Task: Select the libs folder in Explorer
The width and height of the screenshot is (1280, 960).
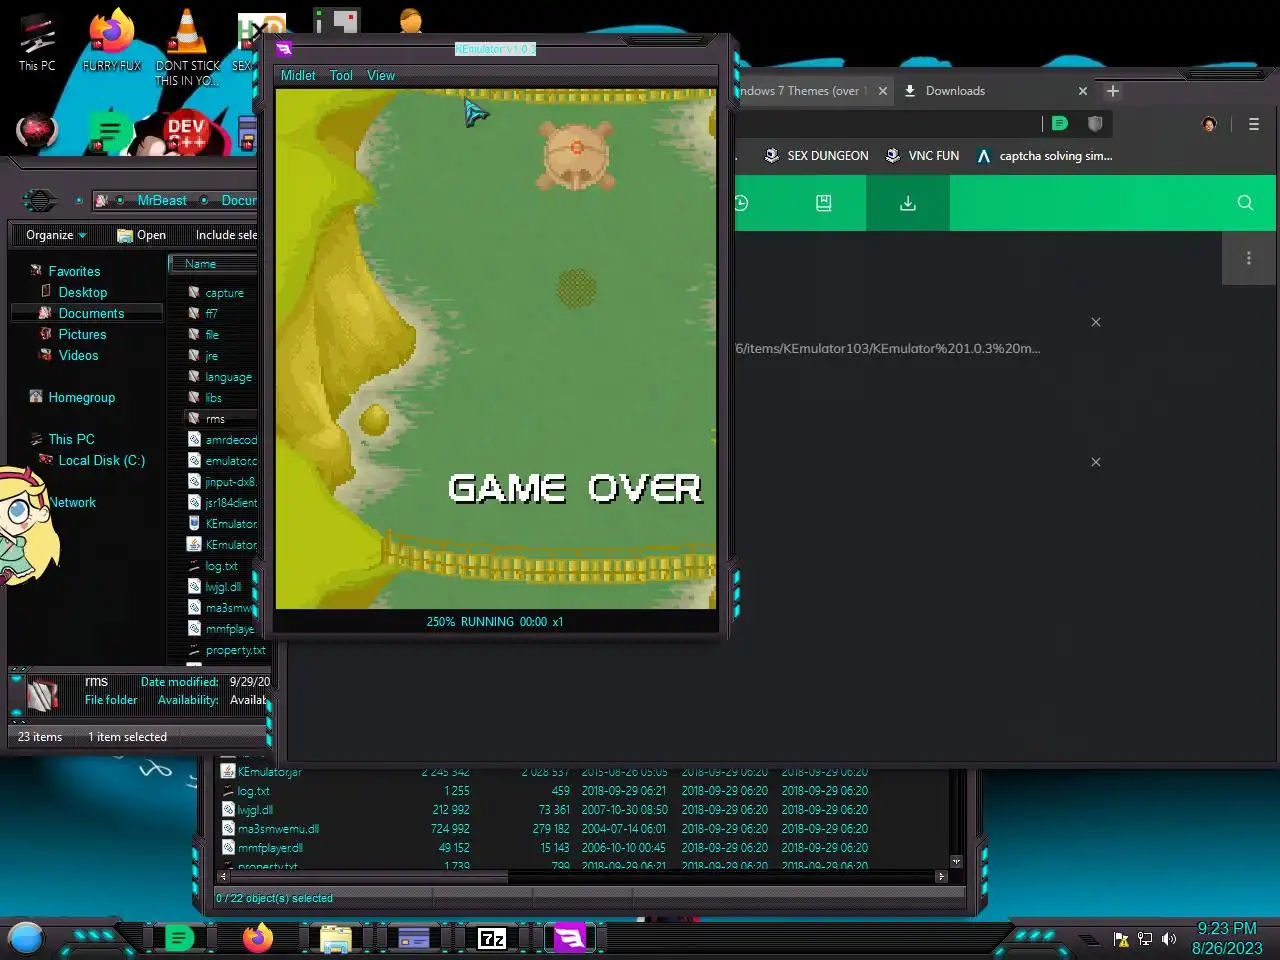Action: coord(213,398)
